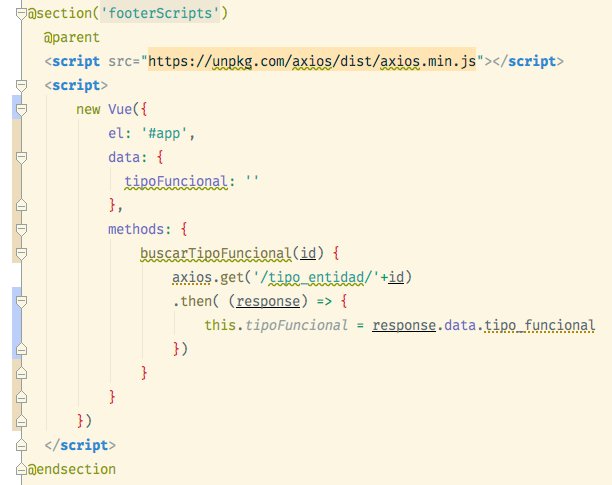
Task: Click the buscarTipoFuncional method name
Action: [x=216, y=254]
